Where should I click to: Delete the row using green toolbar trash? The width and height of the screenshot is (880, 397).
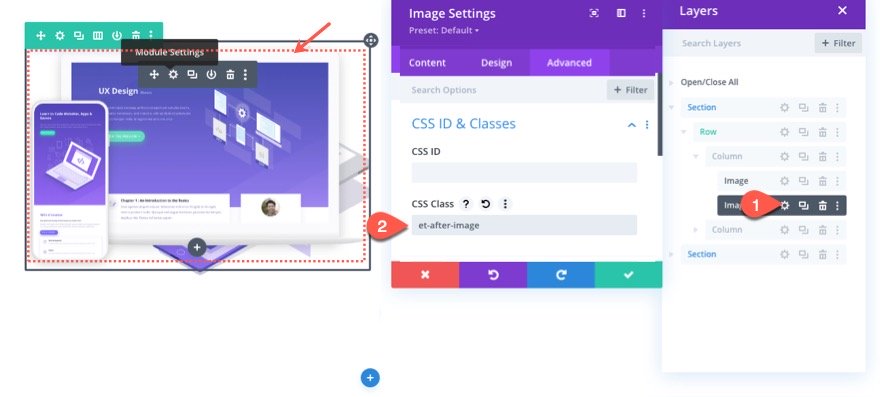136,35
